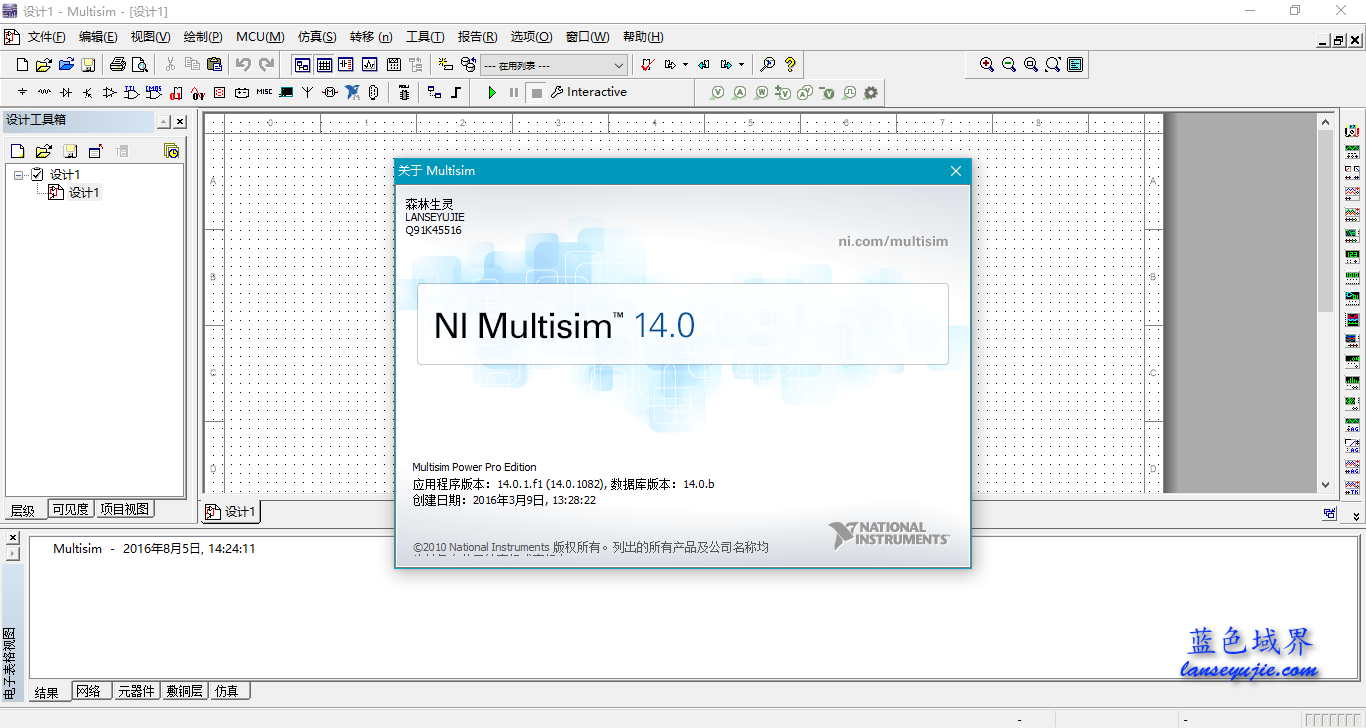Viewport: 1366px width, 728px height.
Task: Open Probe settings gear
Action: point(871,92)
